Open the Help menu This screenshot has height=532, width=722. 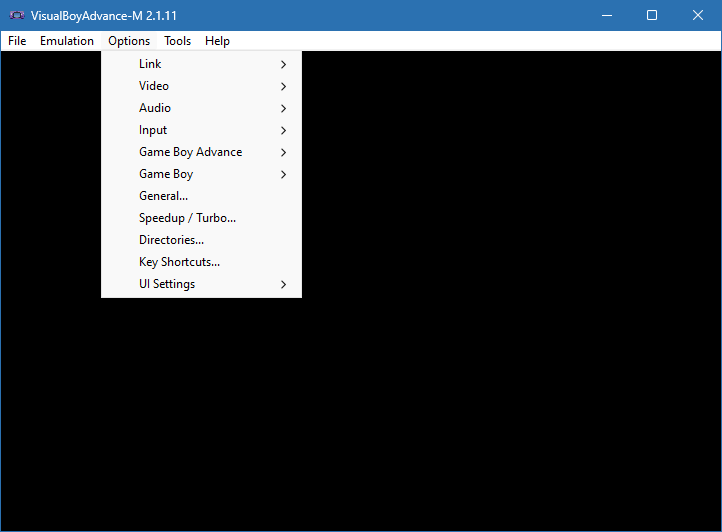point(217,41)
